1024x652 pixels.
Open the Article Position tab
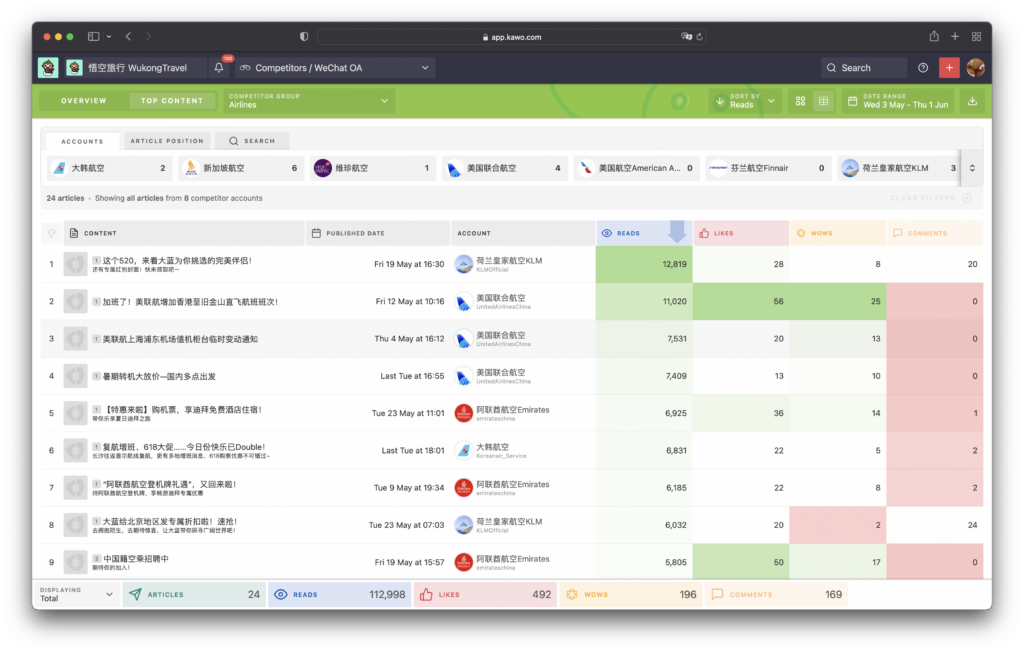pos(167,140)
